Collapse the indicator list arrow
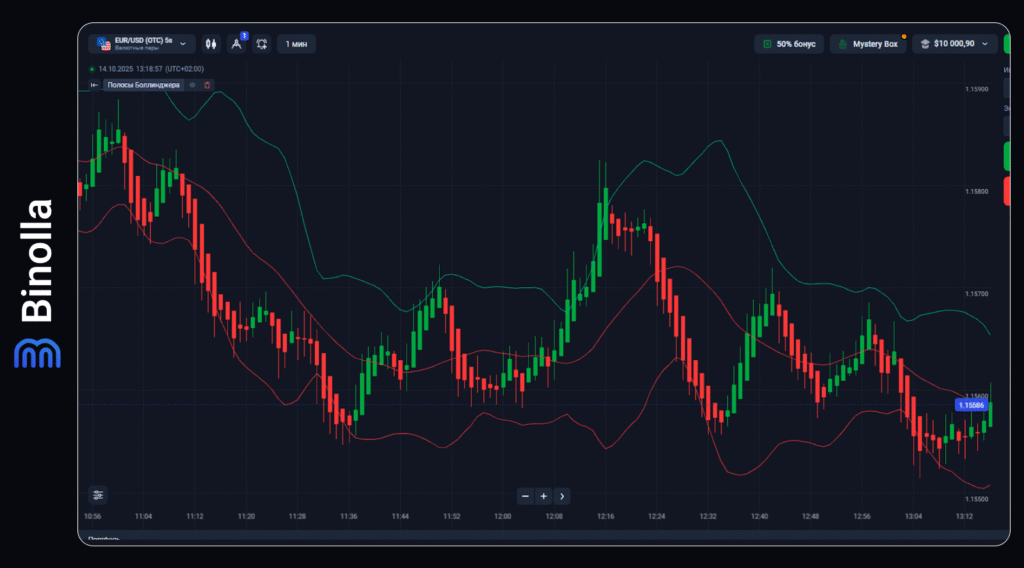Image resolution: width=1024 pixels, height=568 pixels. pos(94,85)
